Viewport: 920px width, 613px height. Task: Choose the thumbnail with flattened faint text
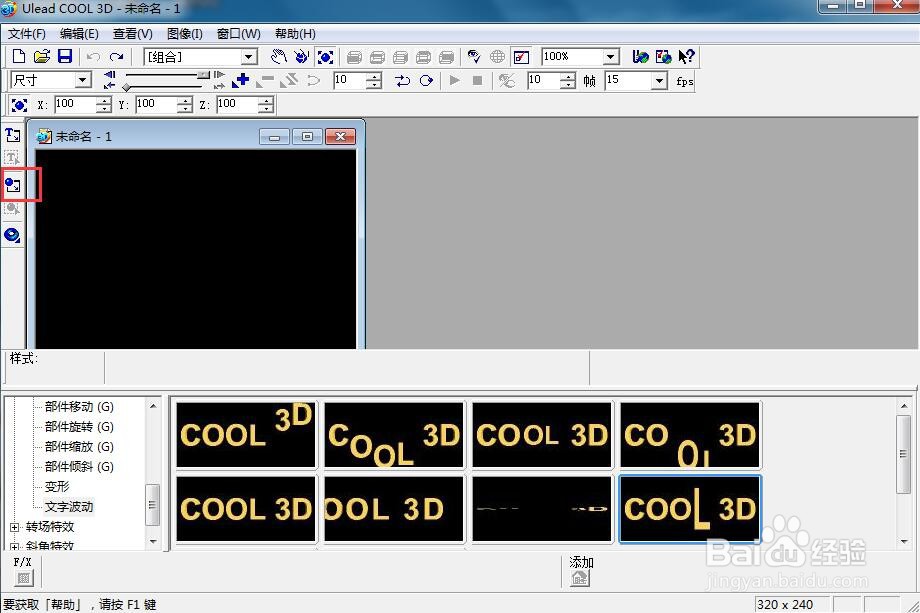542,509
